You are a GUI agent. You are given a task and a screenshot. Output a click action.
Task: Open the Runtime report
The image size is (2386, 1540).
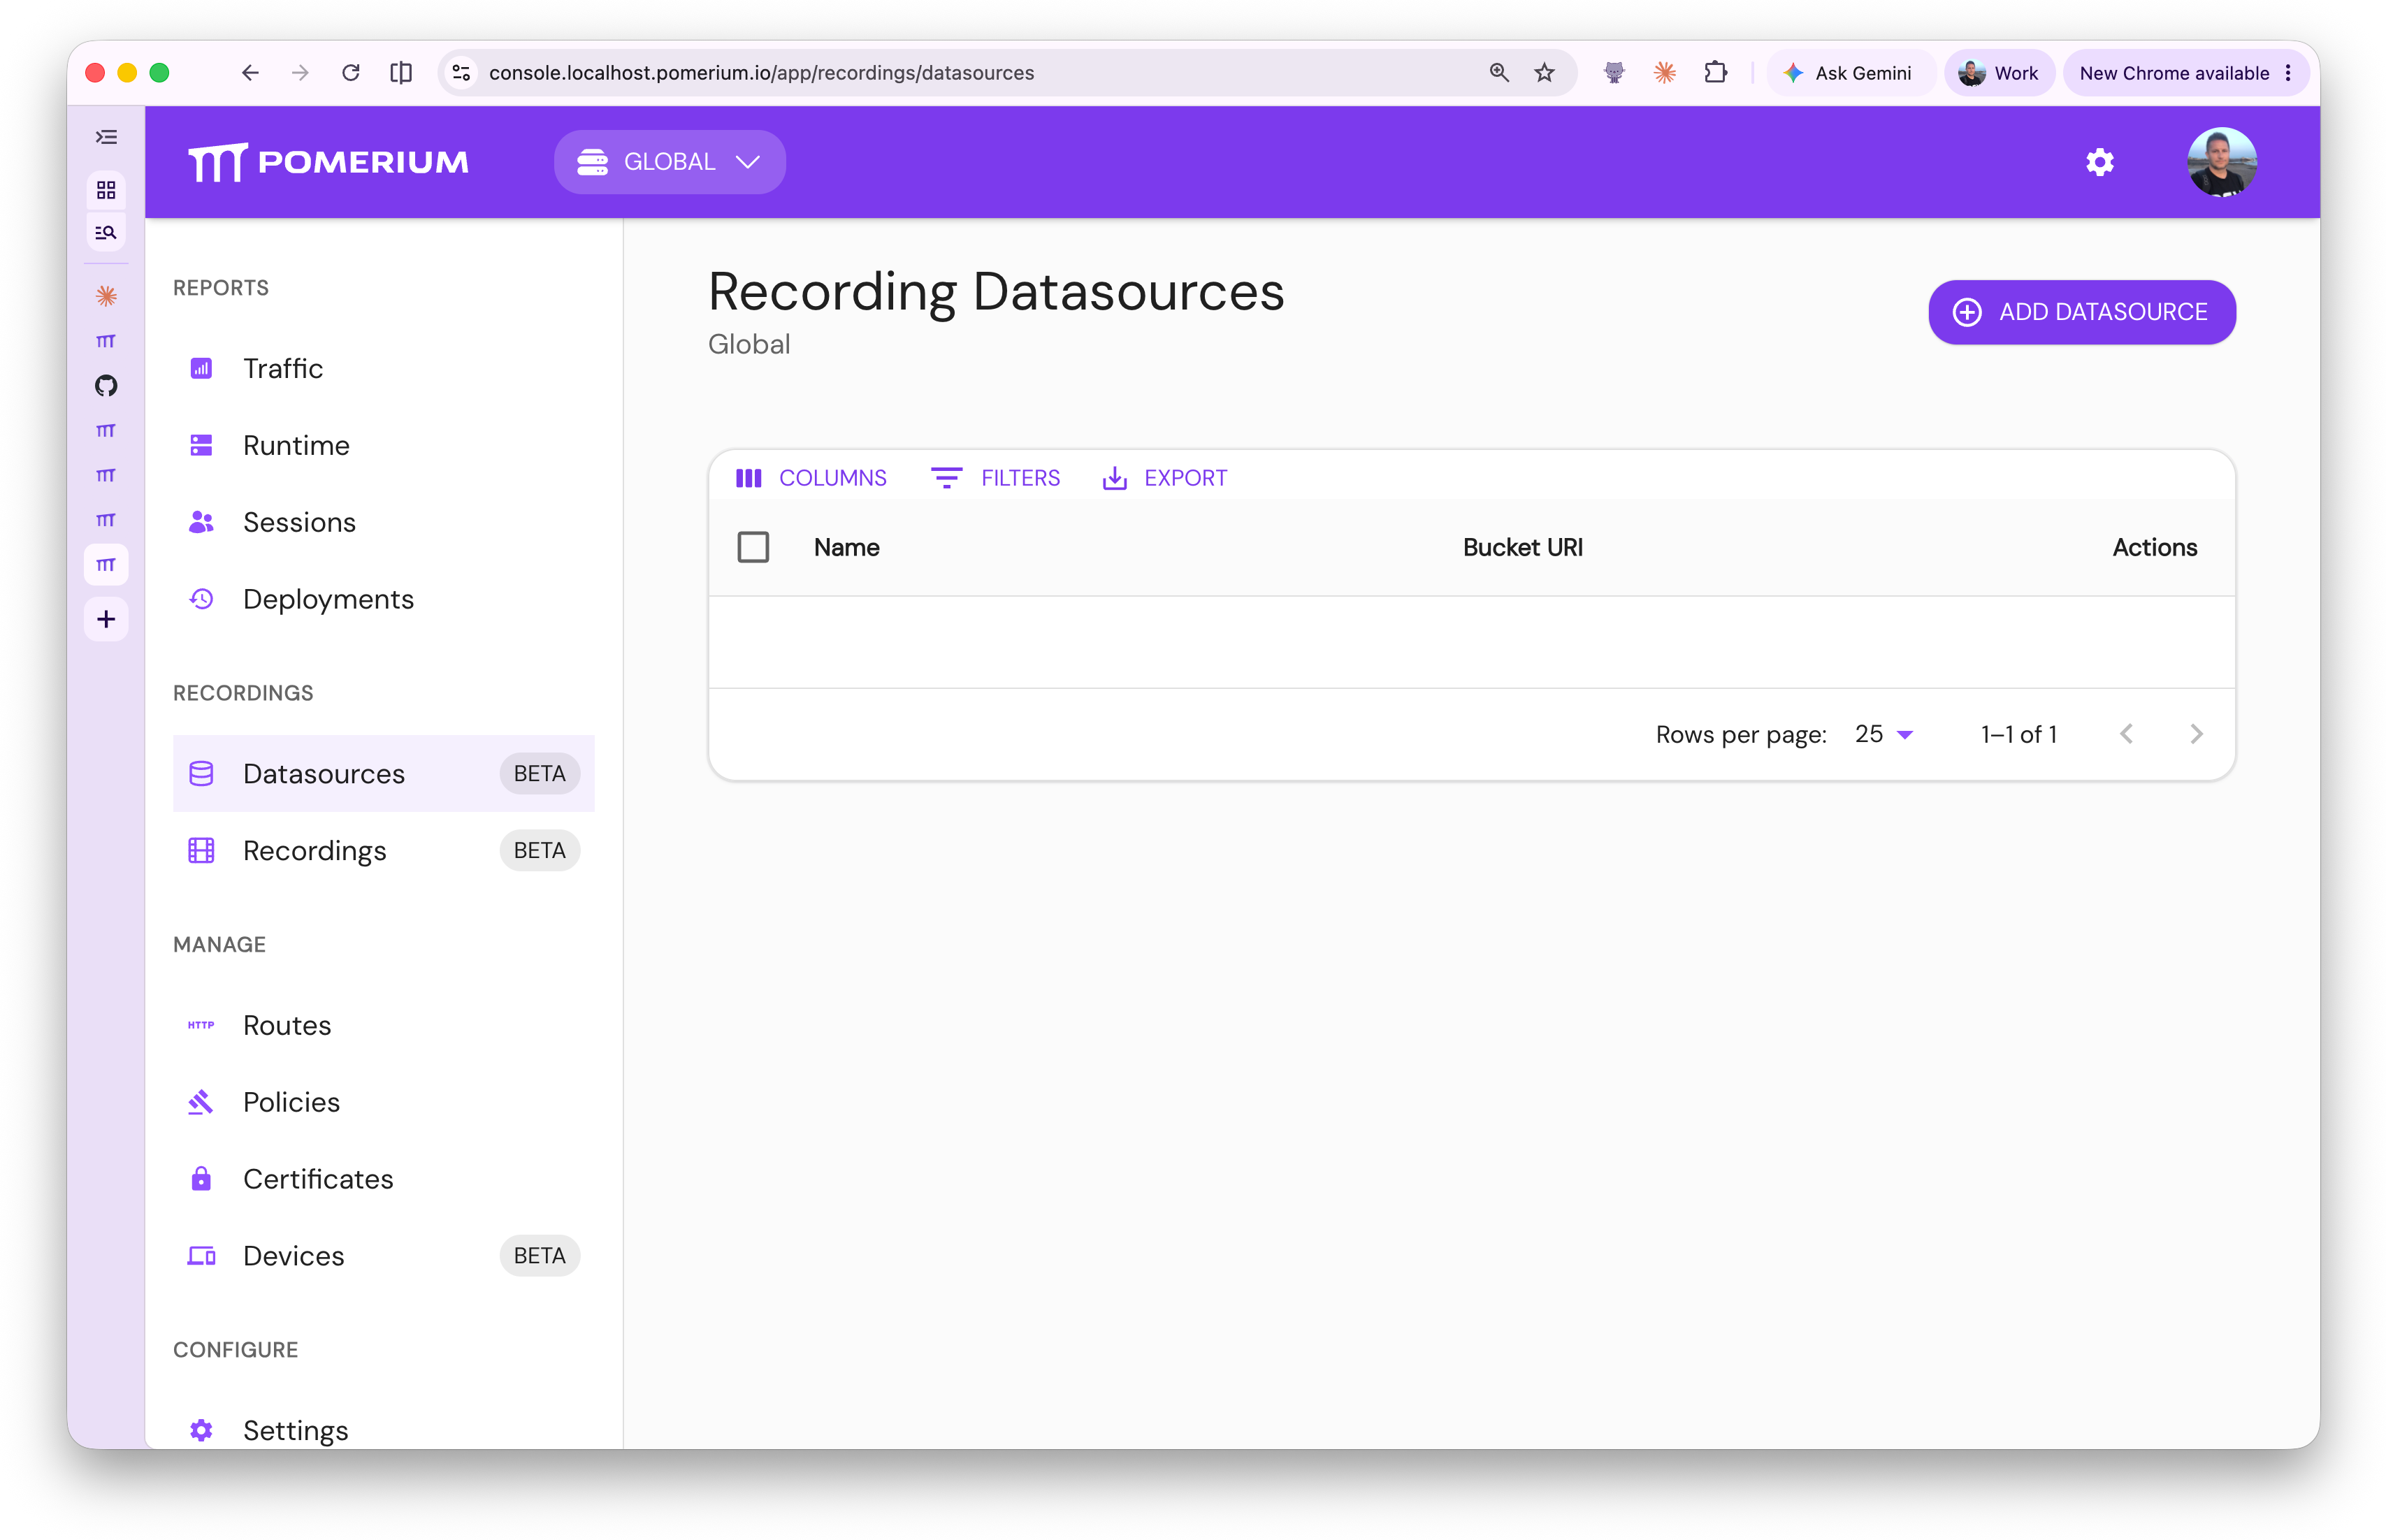(383, 445)
